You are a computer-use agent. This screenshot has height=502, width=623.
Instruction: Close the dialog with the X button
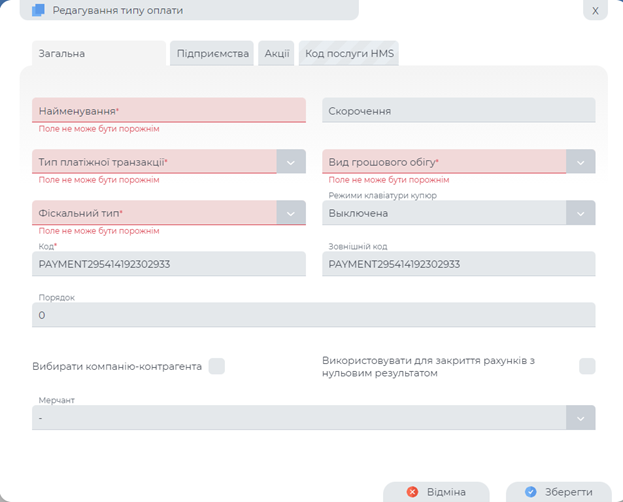595,11
